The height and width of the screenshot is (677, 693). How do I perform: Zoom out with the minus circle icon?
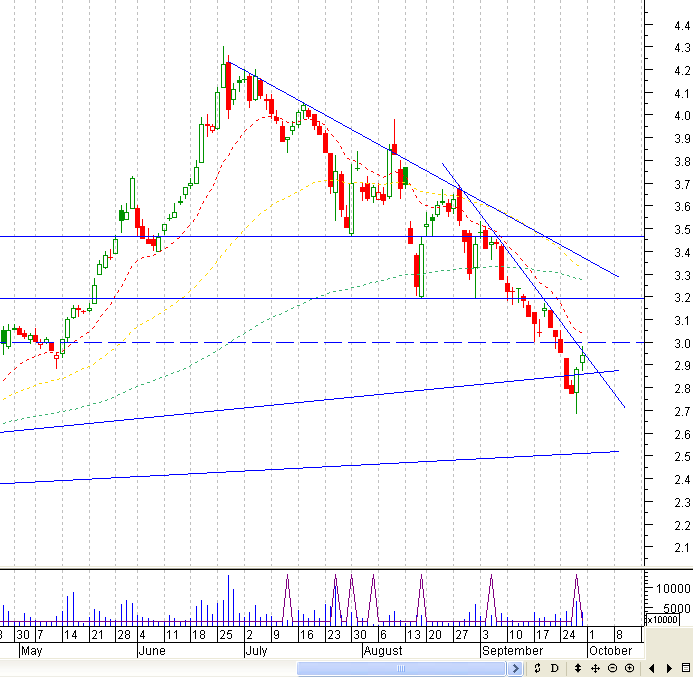coord(613,668)
